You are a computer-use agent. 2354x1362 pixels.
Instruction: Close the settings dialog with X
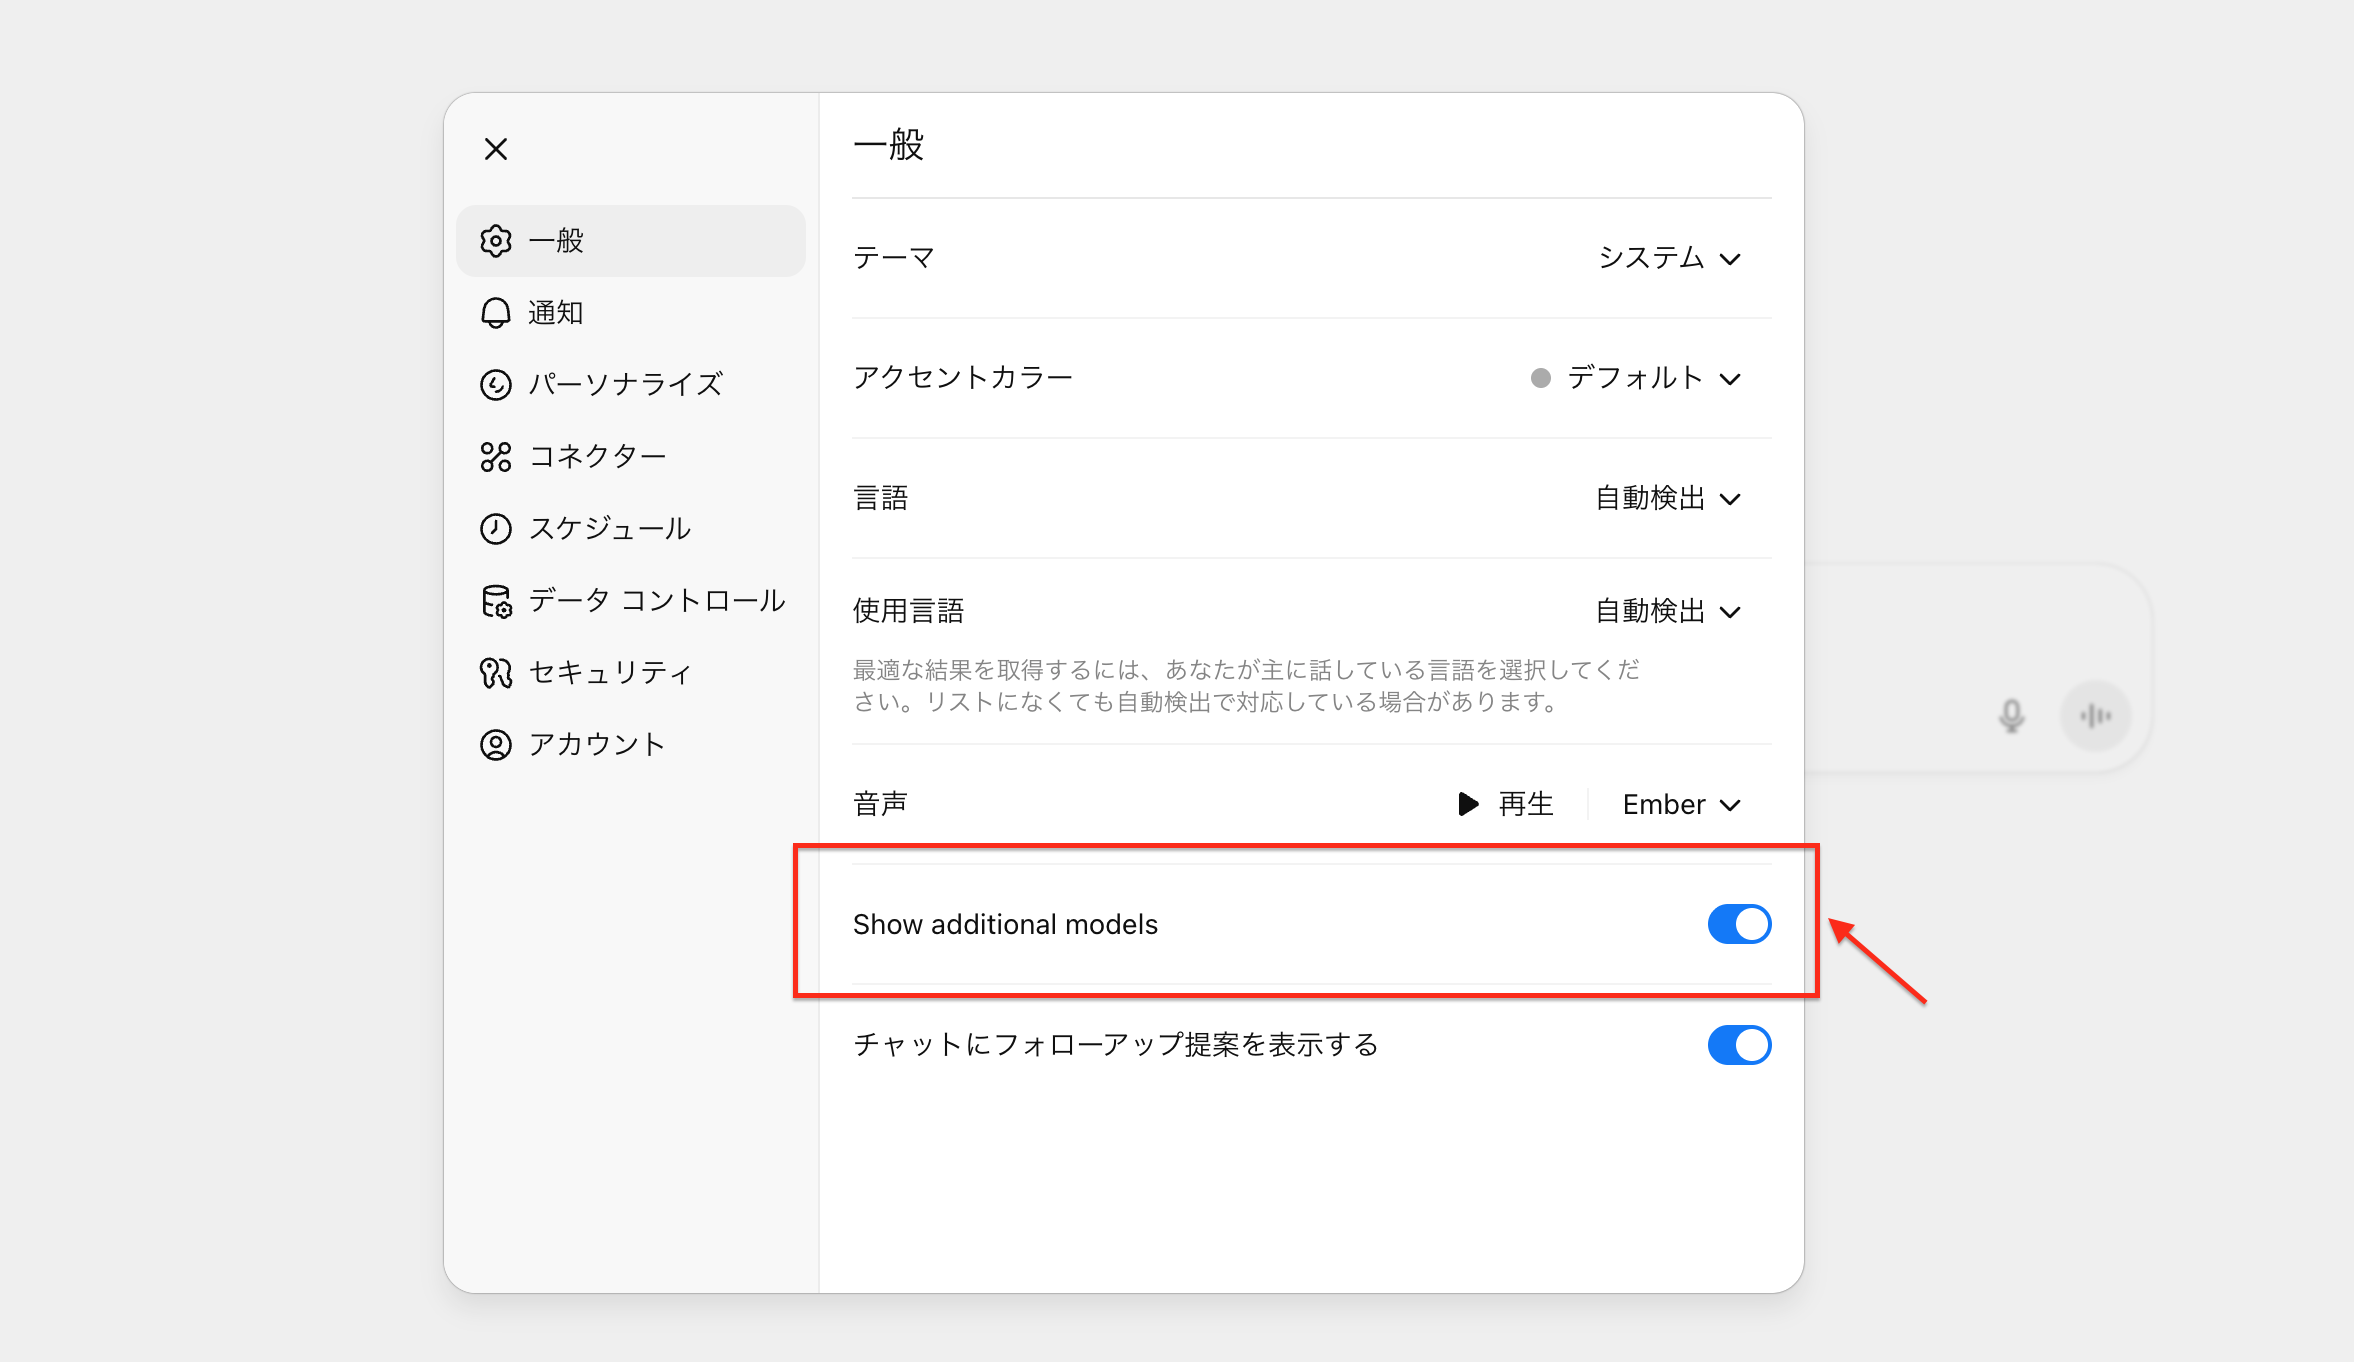pyautogui.click(x=496, y=149)
